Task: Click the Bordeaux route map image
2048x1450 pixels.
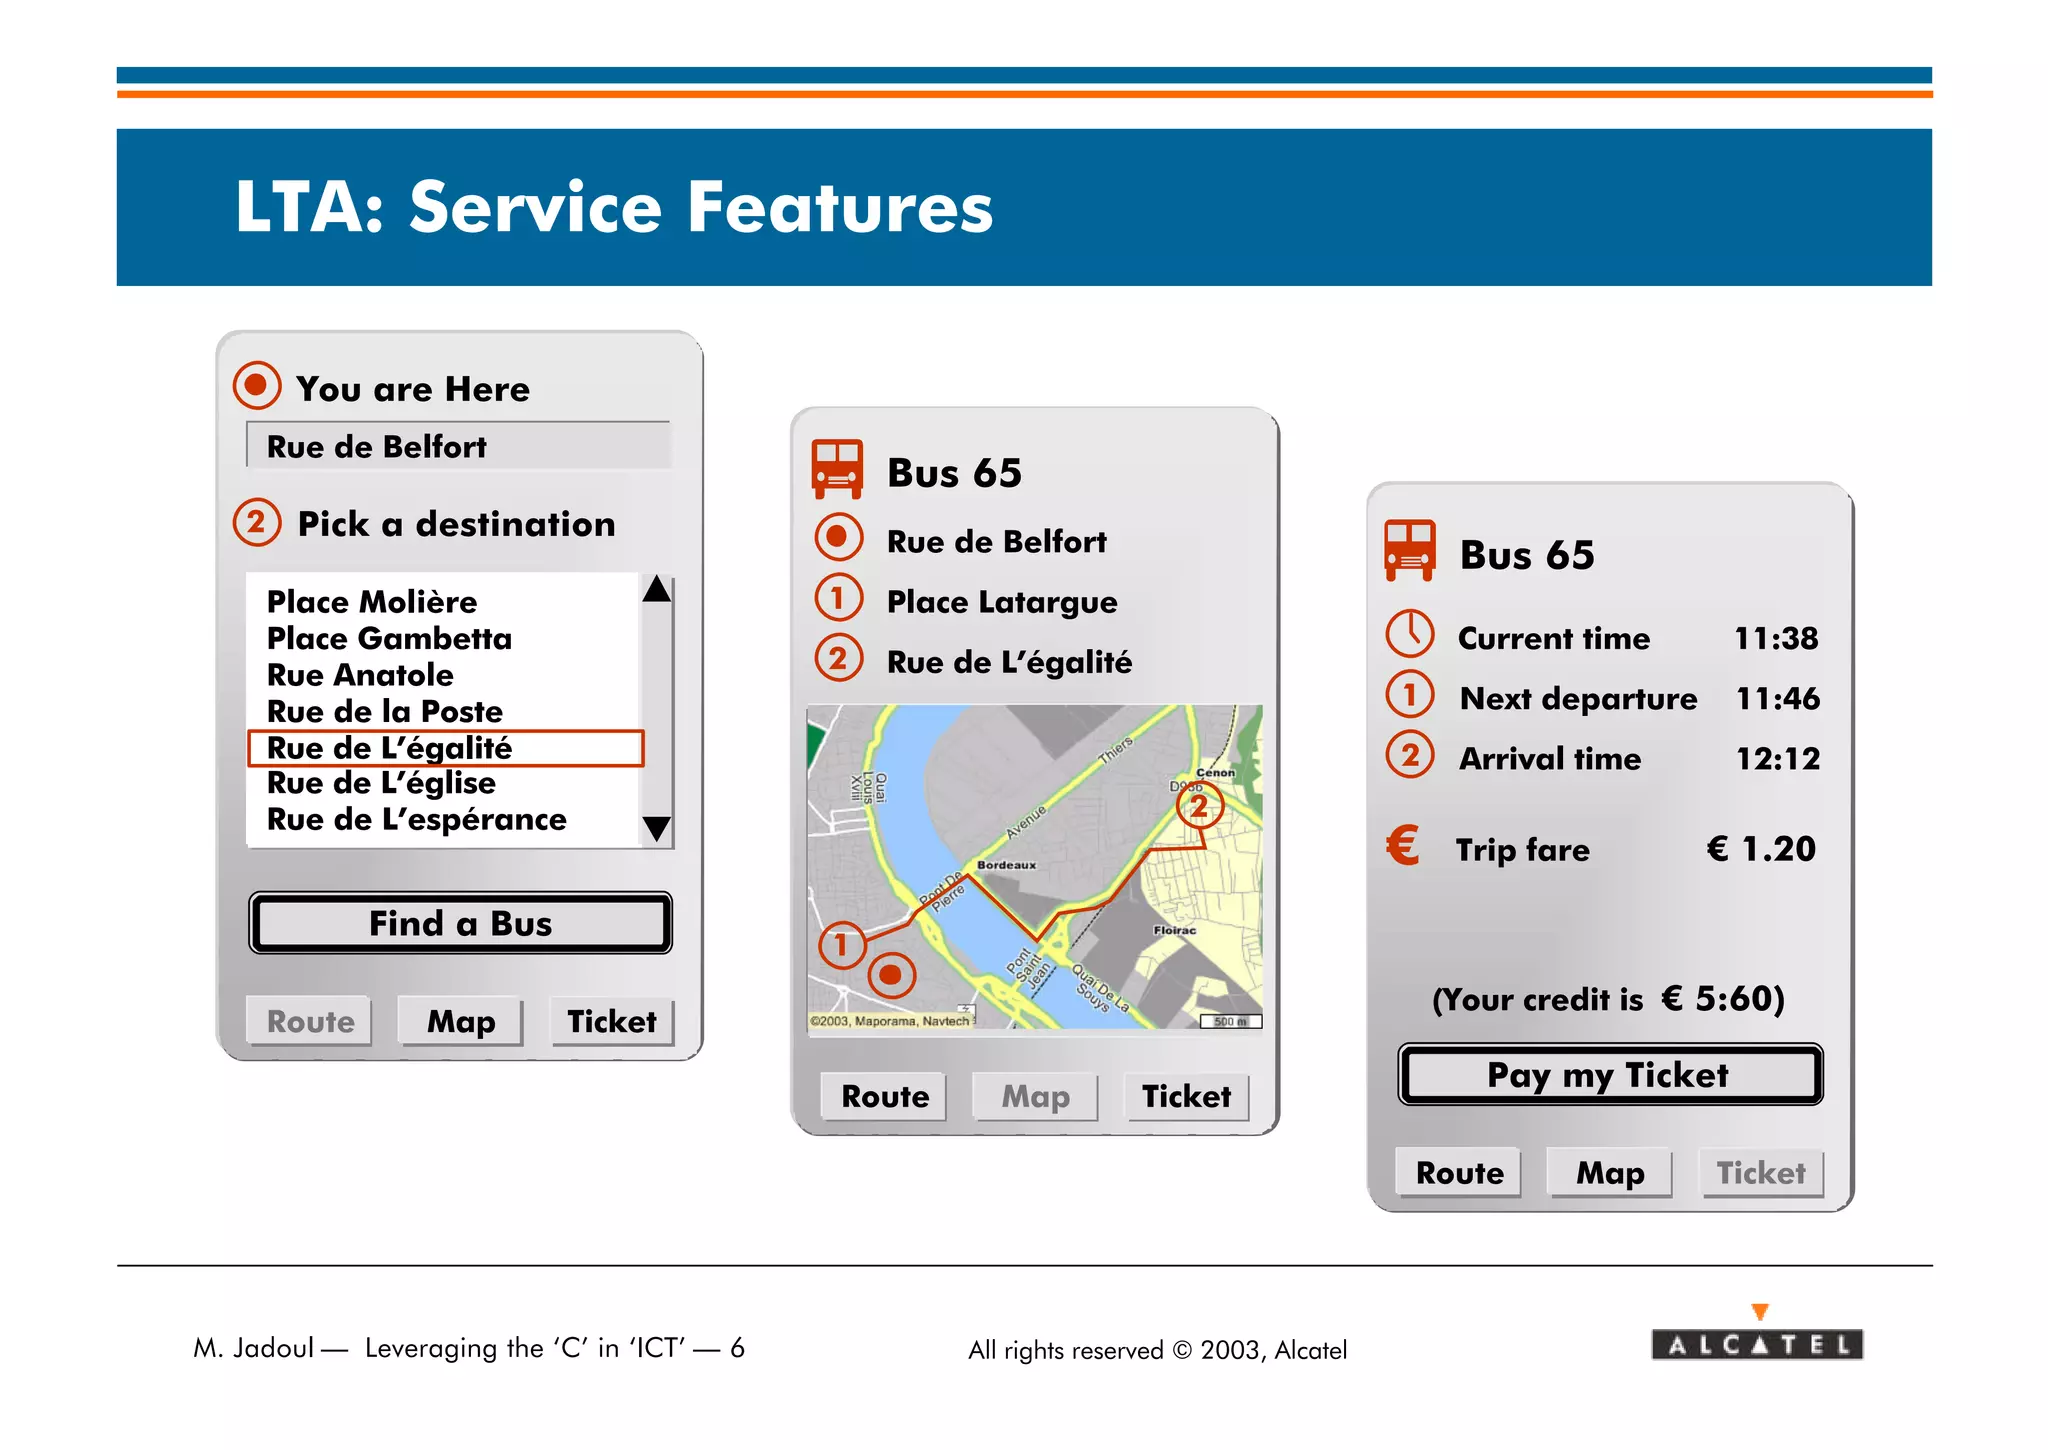Action: (x=1035, y=867)
